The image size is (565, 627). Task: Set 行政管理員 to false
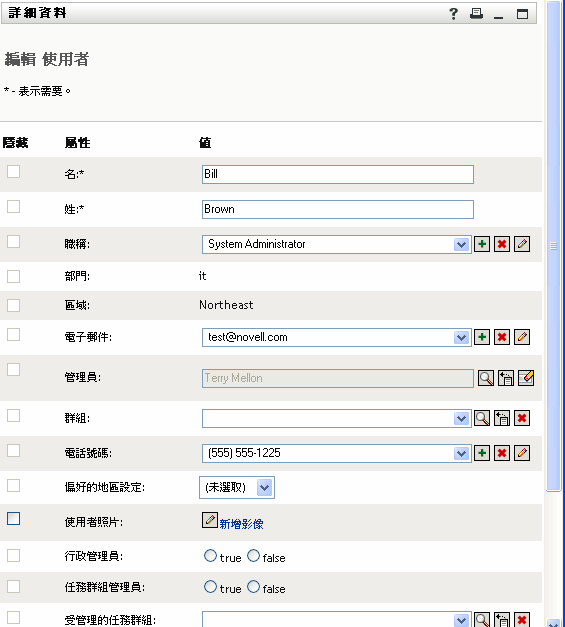[x=254, y=556]
